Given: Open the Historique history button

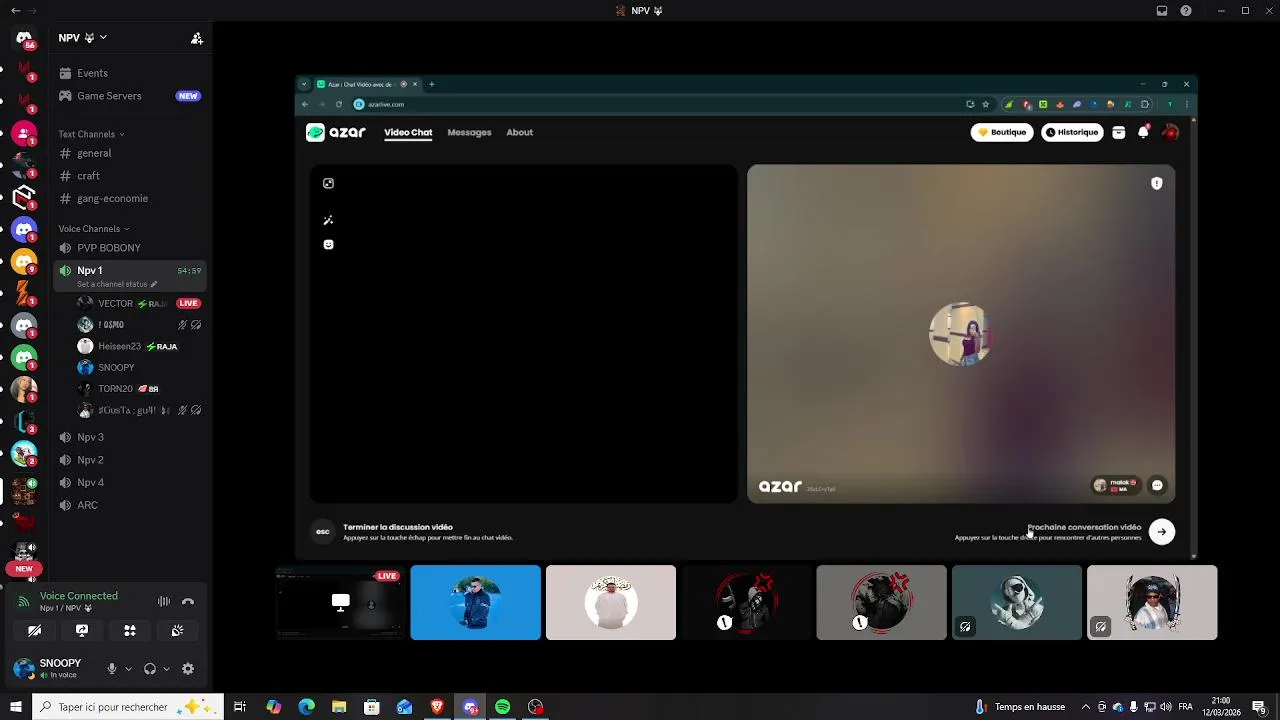Looking at the screenshot, I should pyautogui.click(x=1072, y=132).
